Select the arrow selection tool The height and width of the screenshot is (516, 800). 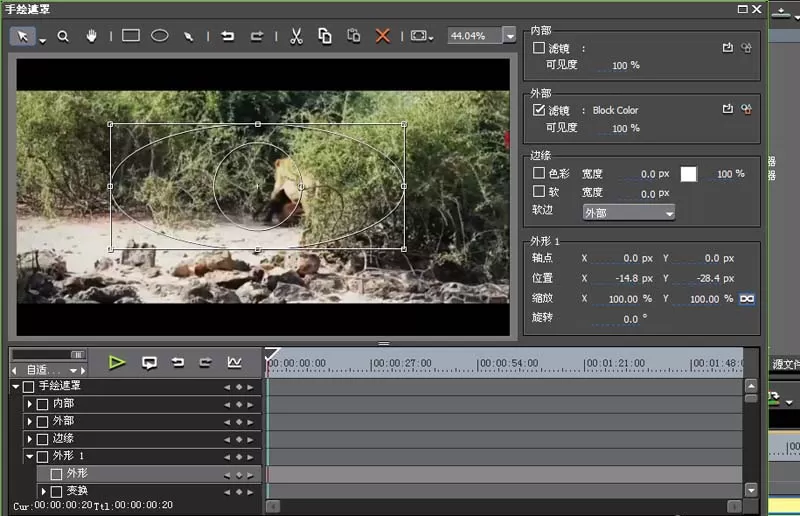[x=22, y=36]
